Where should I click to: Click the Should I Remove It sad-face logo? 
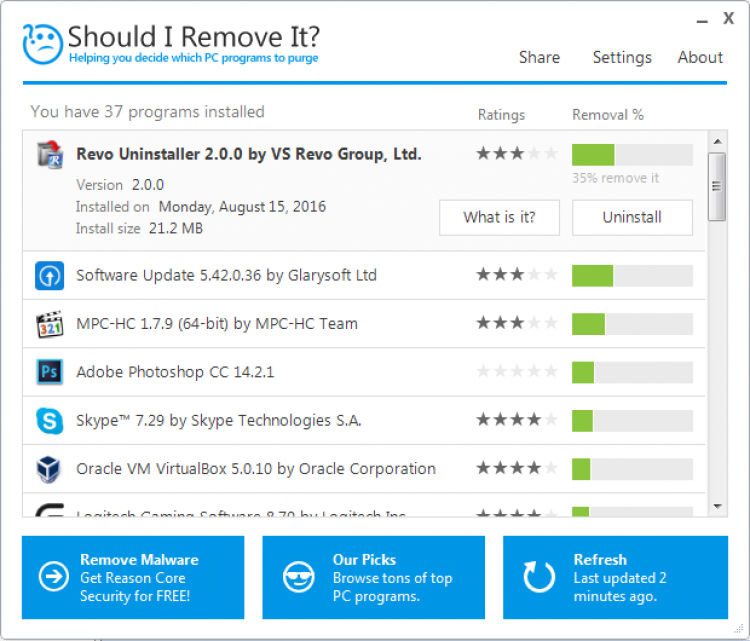point(43,44)
